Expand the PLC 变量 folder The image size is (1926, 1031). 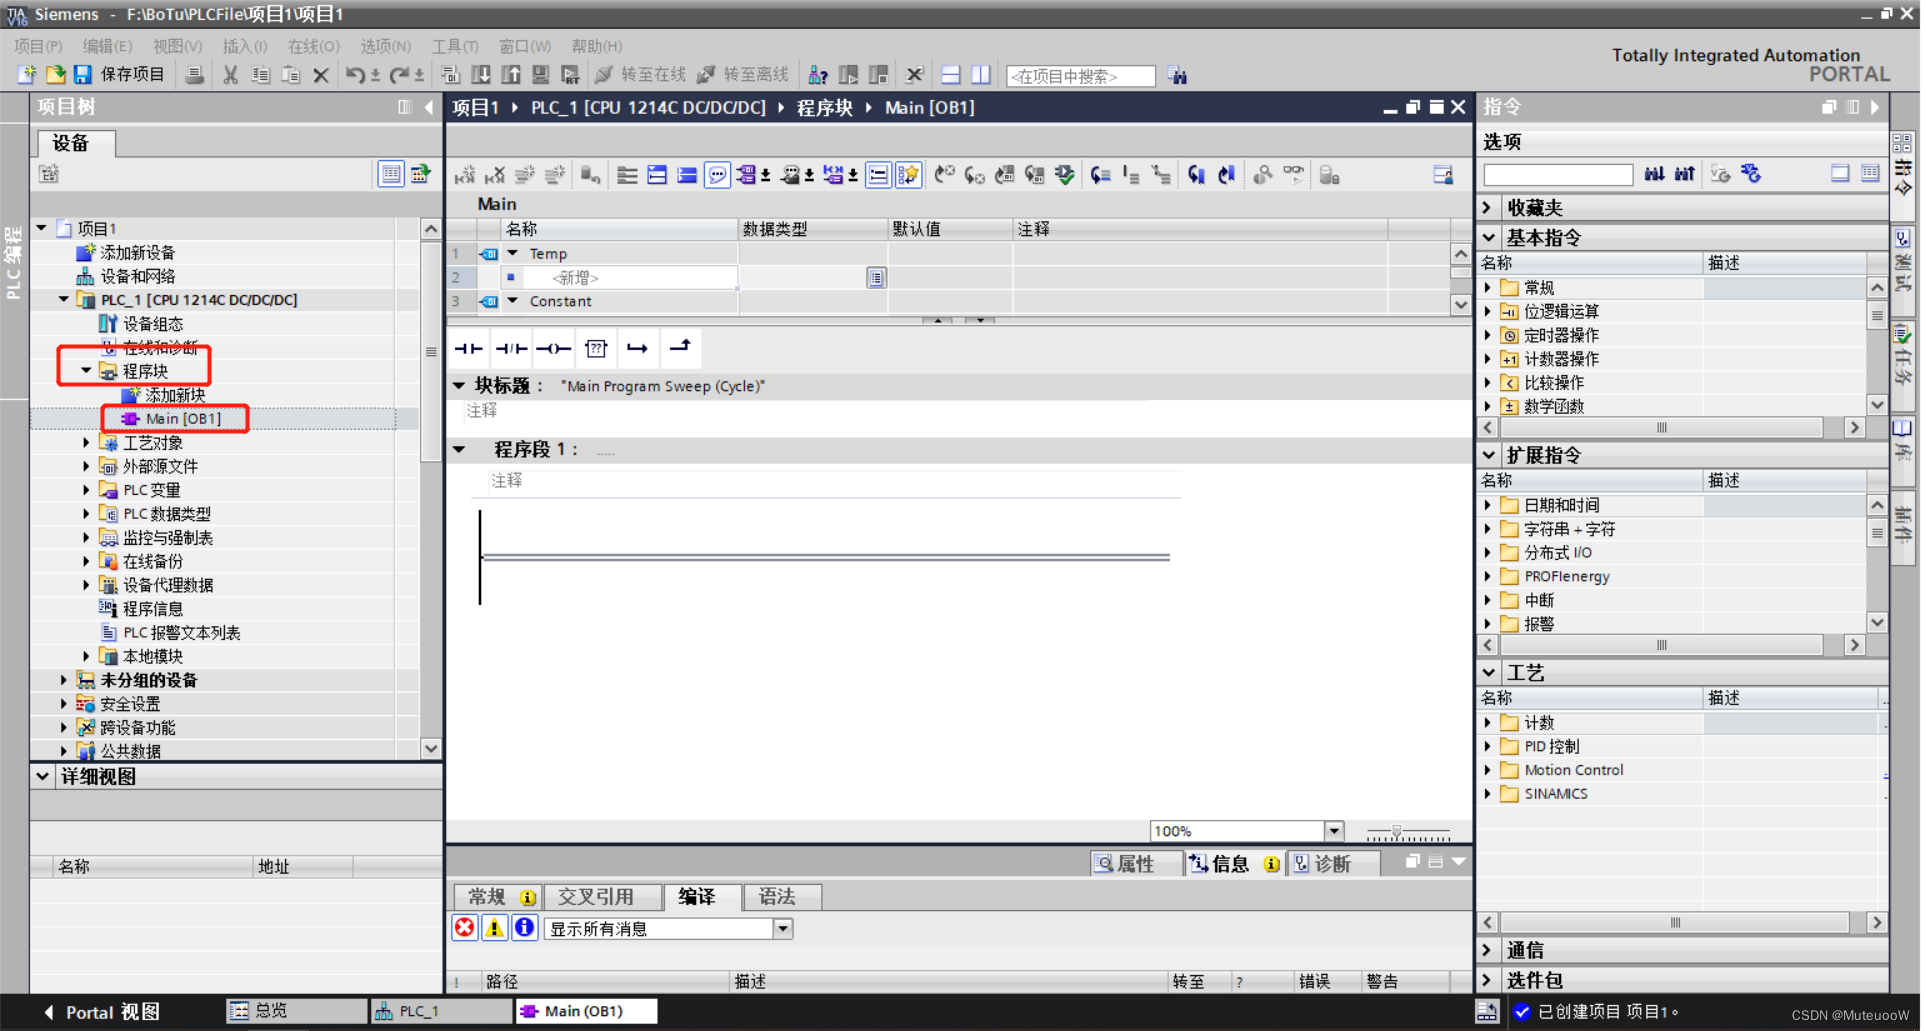pos(86,490)
